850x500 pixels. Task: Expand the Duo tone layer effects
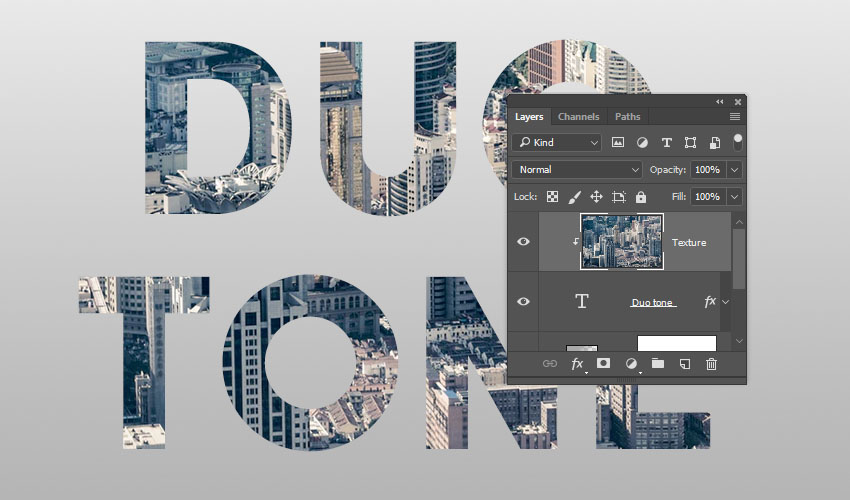(726, 301)
